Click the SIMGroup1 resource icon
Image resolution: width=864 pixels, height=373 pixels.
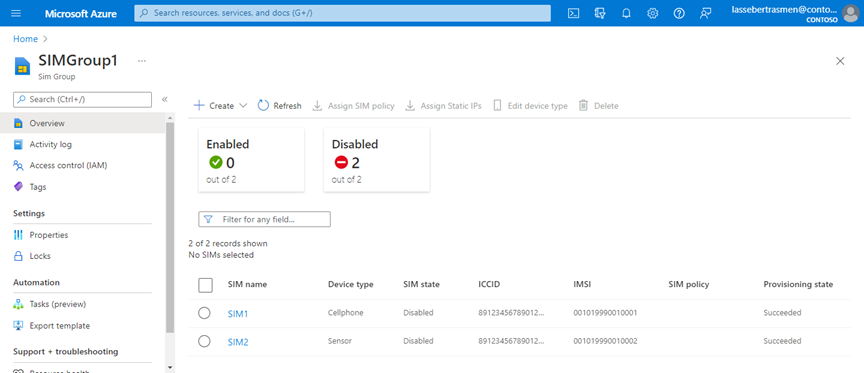pyautogui.click(x=22, y=66)
